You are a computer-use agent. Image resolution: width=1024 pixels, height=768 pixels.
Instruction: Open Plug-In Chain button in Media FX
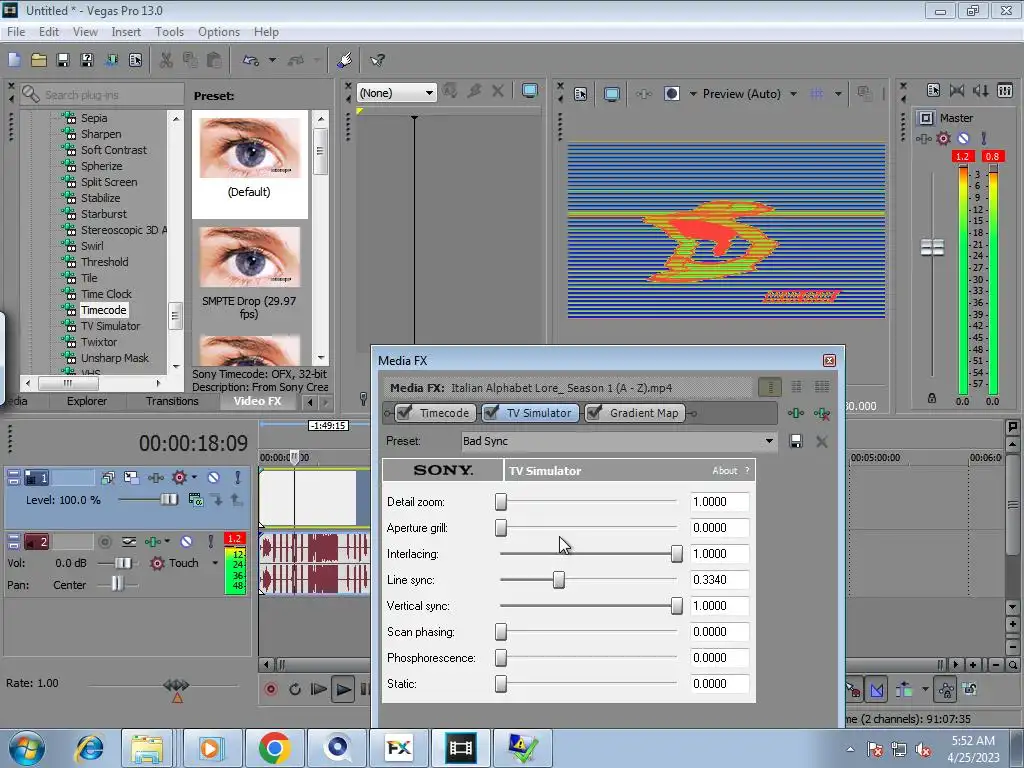(x=795, y=413)
